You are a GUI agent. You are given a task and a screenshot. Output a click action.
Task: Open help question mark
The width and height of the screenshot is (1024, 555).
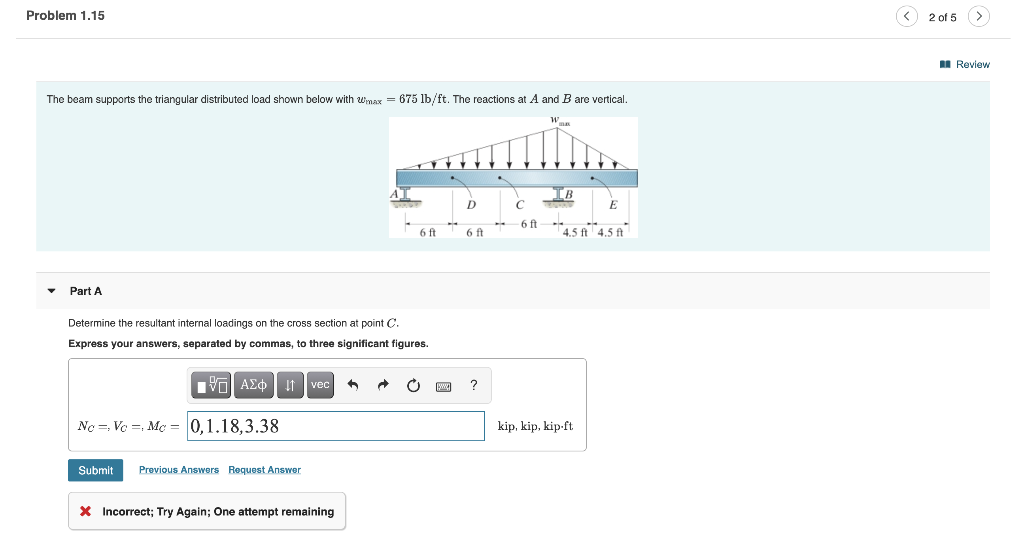pyautogui.click(x=474, y=385)
